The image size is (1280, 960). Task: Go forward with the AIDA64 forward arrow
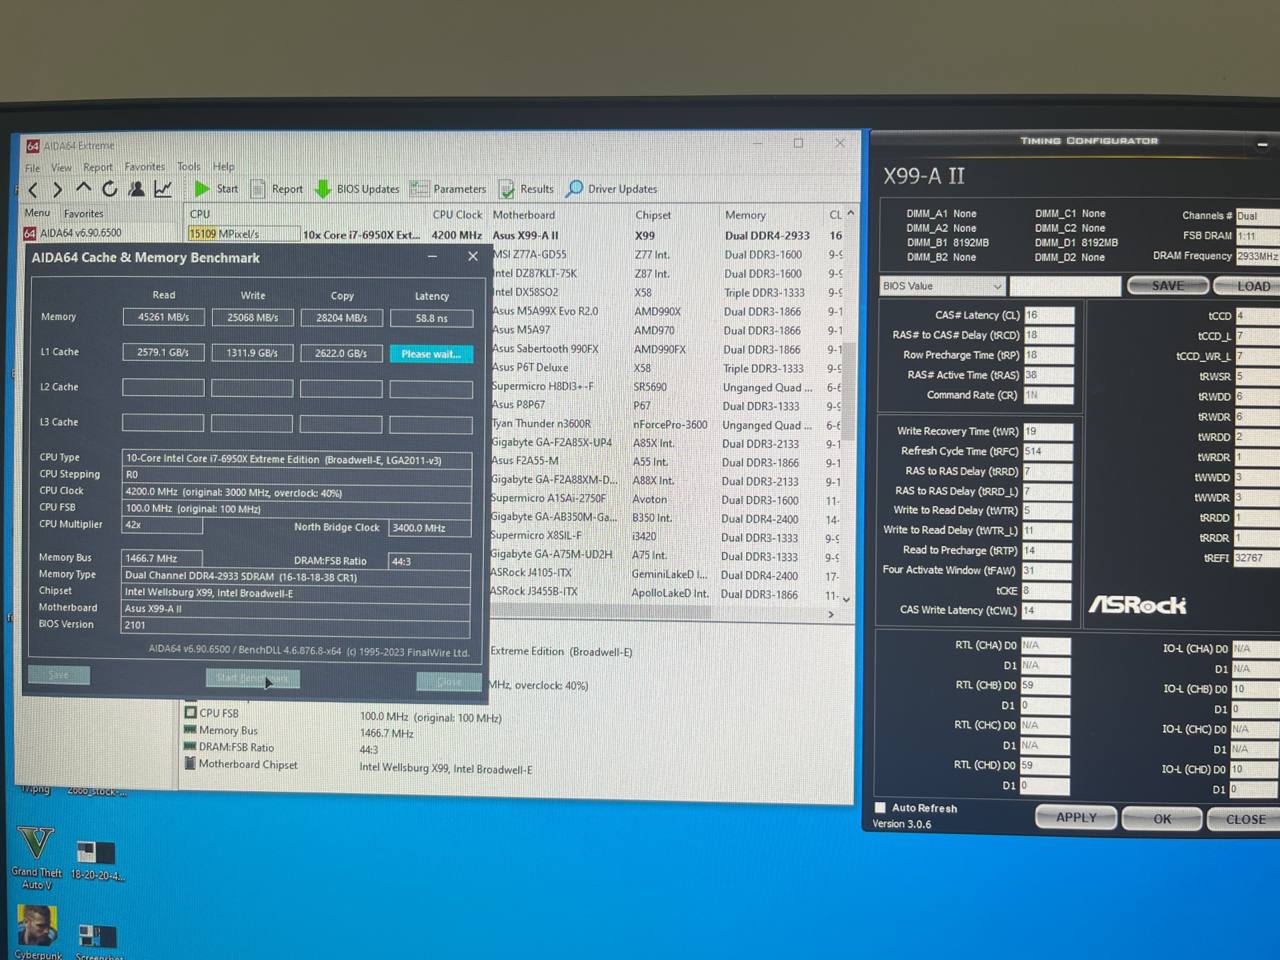click(x=57, y=190)
